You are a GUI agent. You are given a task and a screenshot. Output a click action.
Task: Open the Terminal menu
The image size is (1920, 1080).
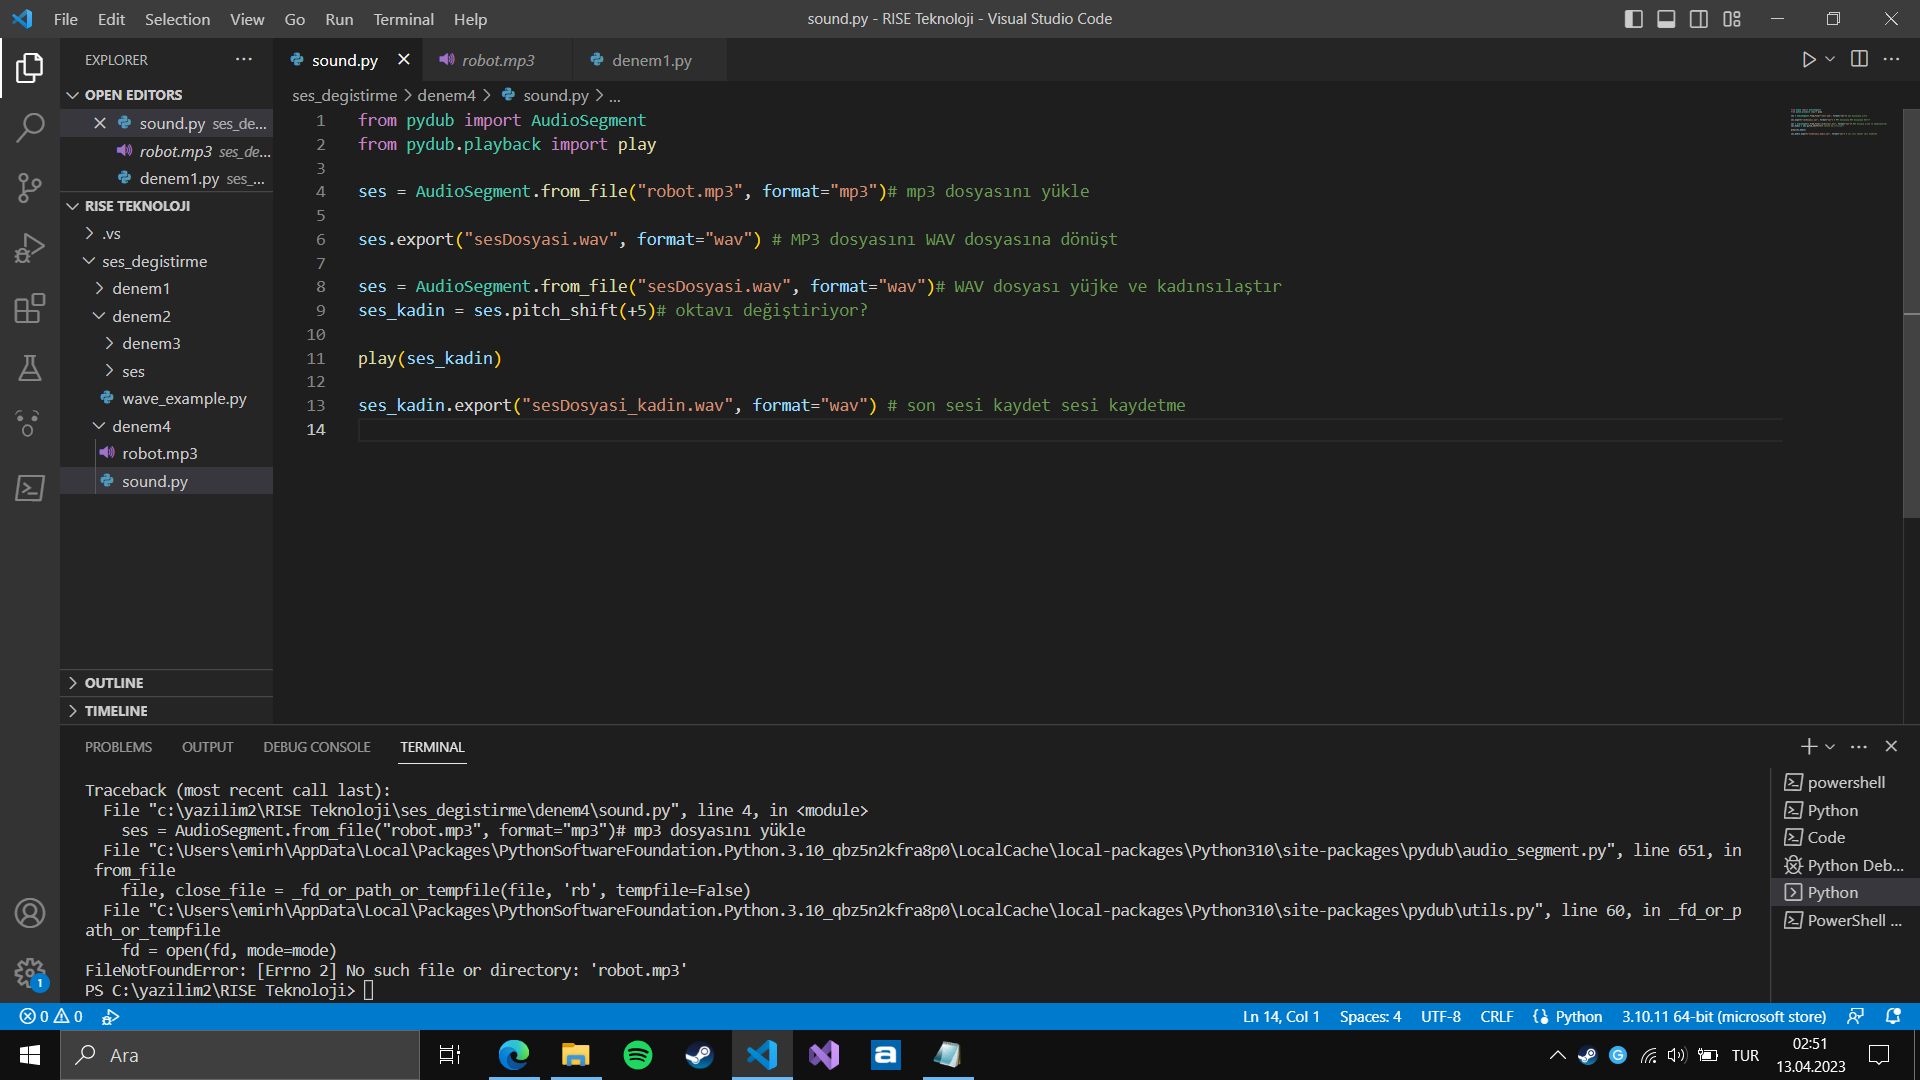tap(403, 19)
